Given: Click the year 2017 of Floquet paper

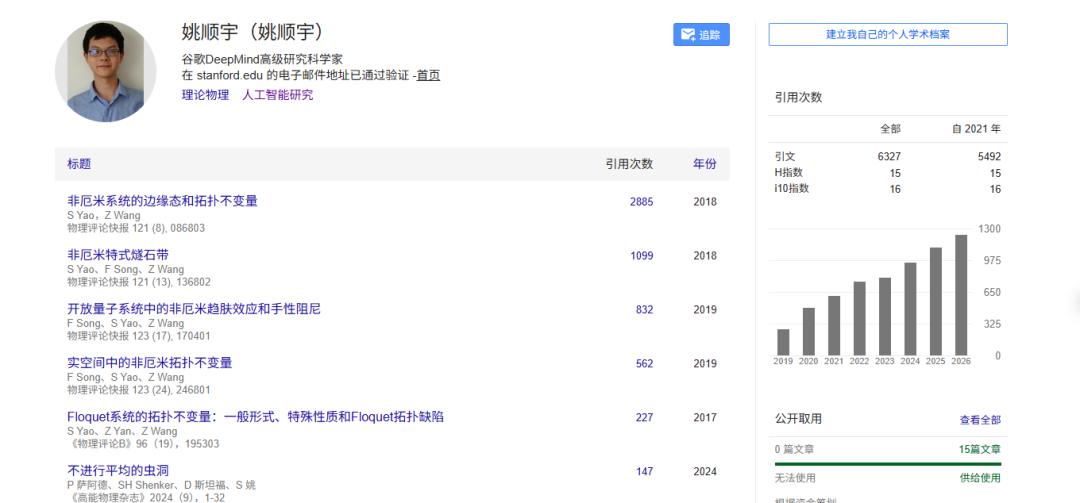Looking at the screenshot, I should point(705,418).
